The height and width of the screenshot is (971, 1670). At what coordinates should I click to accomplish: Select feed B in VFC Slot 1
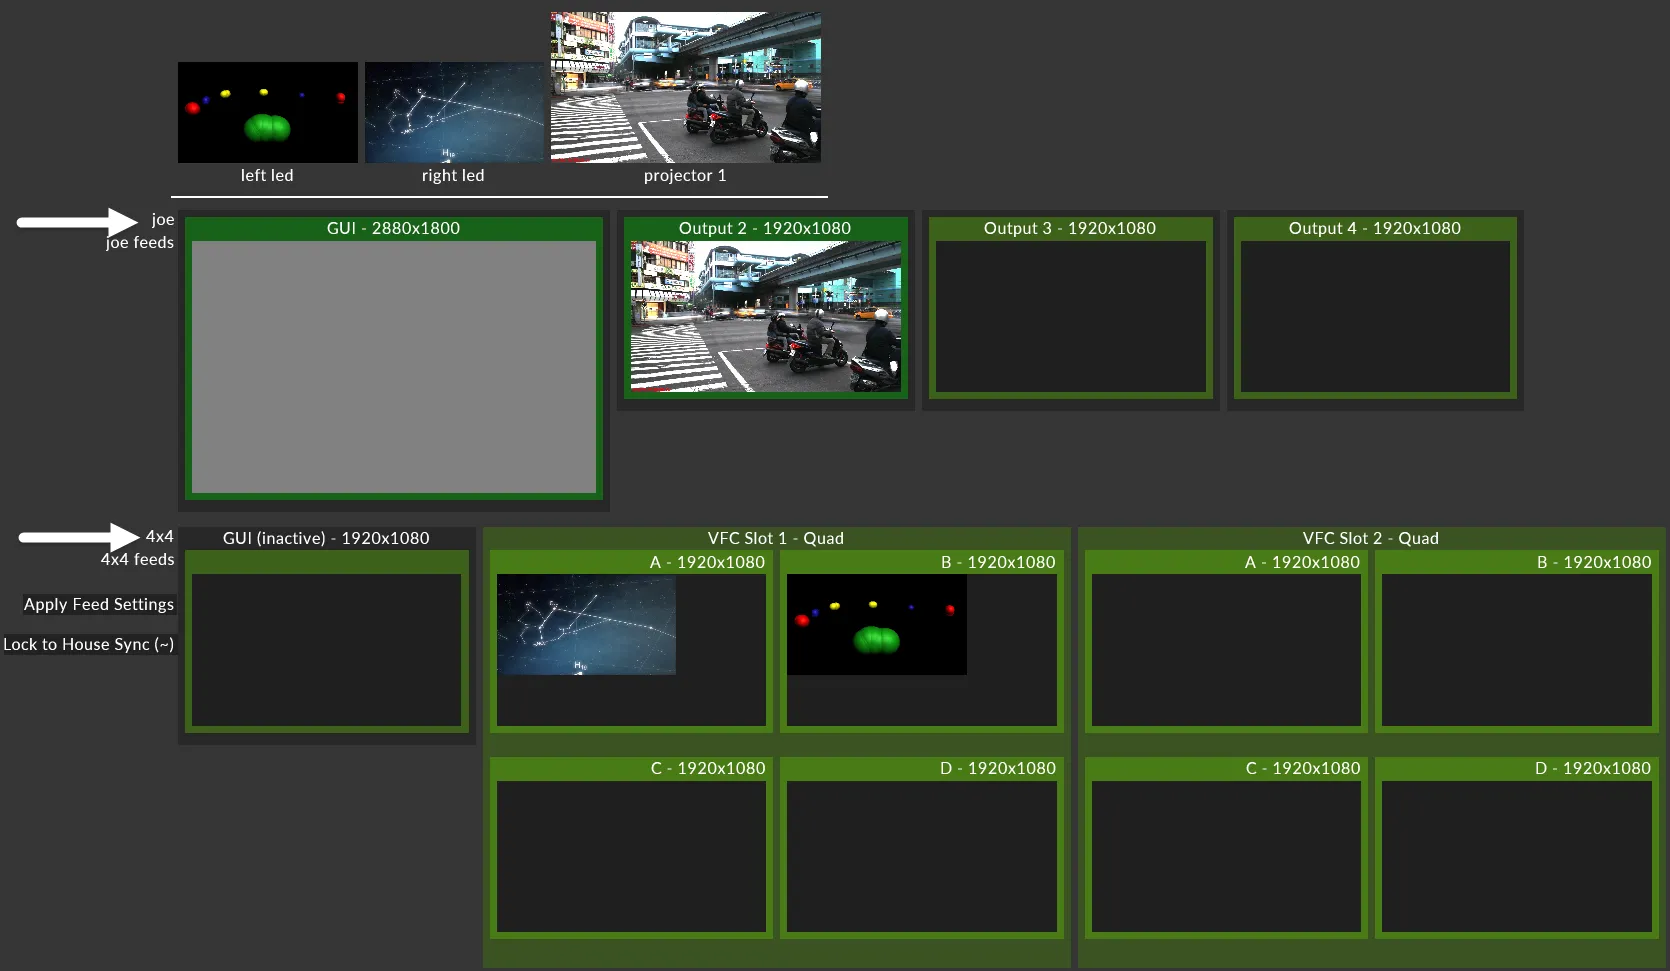pyautogui.click(x=921, y=650)
